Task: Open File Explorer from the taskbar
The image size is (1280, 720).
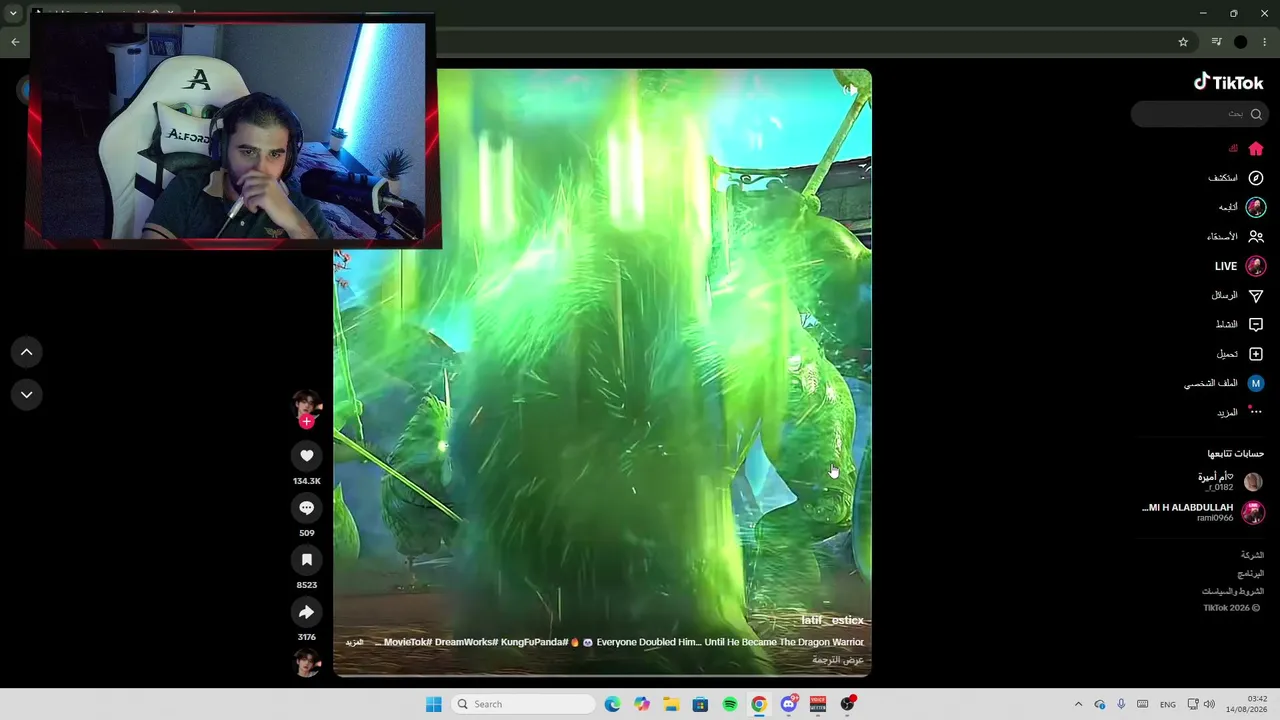Action: (671, 704)
